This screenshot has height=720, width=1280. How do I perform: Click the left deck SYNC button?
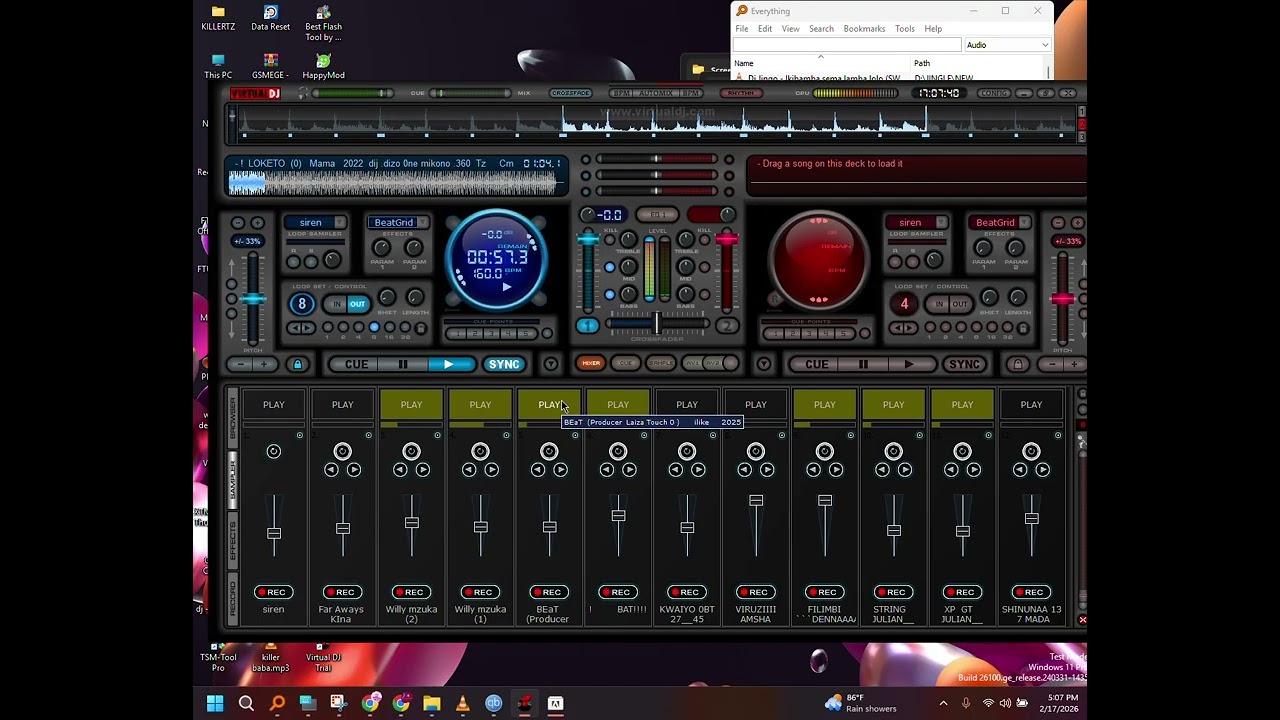tap(504, 365)
